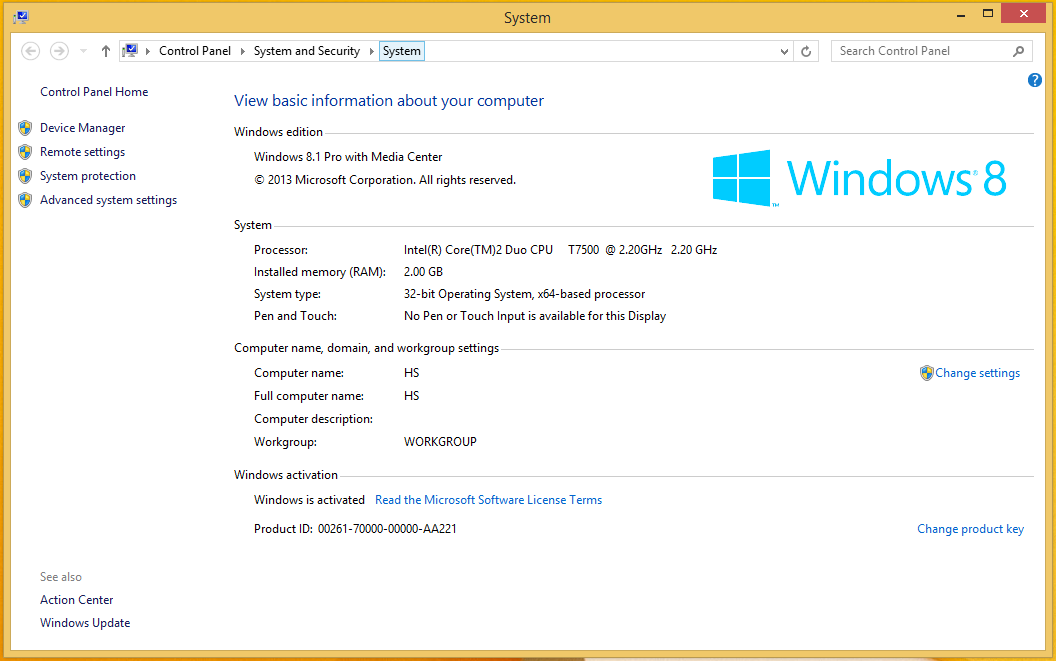1056x661 pixels.
Task: Select System breadcrumb item
Action: (x=402, y=51)
